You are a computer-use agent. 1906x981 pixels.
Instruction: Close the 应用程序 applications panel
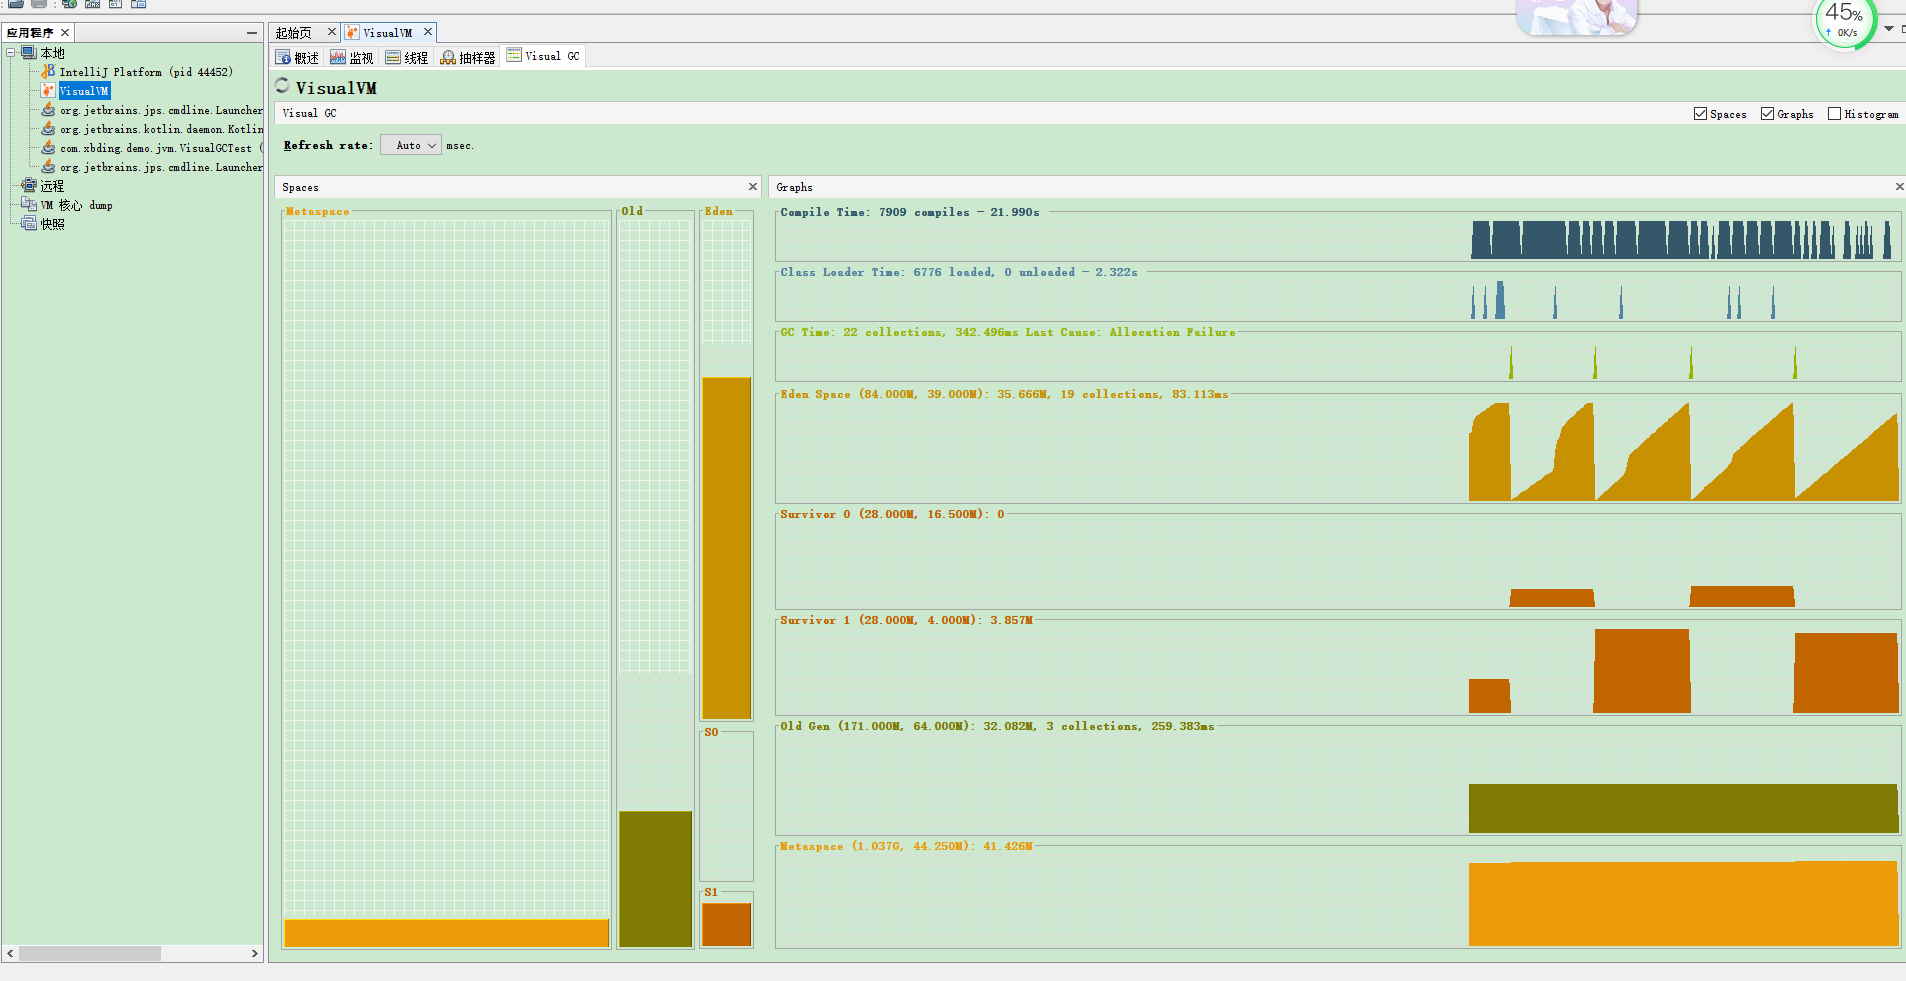pos(65,33)
